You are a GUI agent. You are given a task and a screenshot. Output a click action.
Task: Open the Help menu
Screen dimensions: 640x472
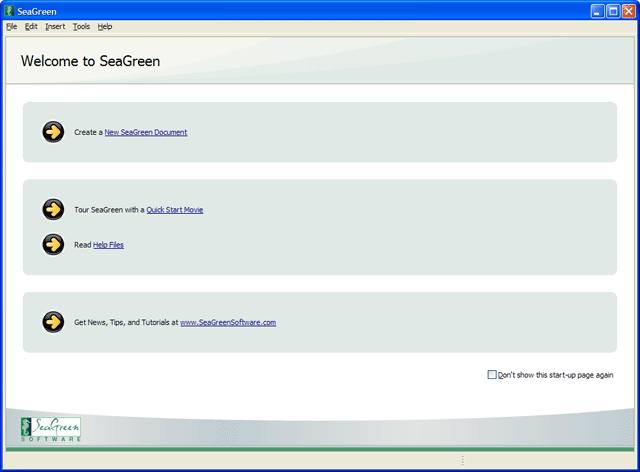pyautogui.click(x=104, y=27)
